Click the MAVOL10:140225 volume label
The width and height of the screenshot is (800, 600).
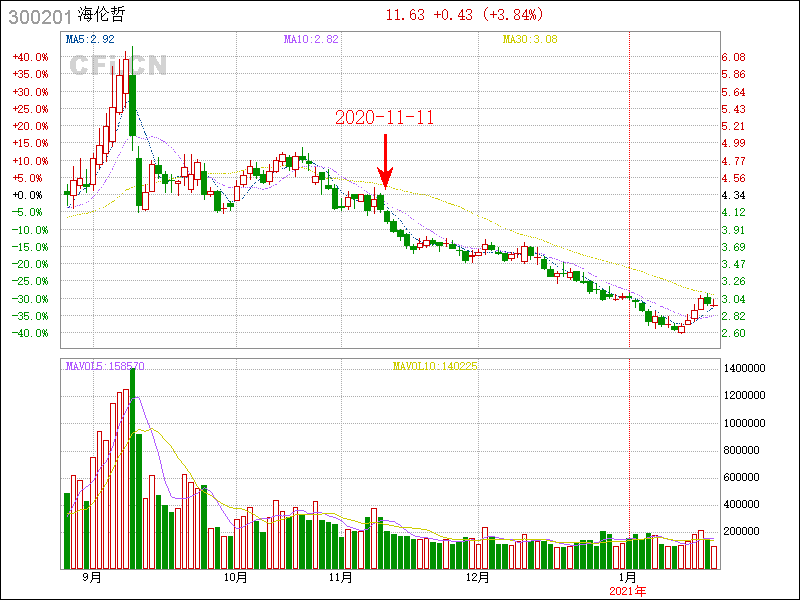[x=435, y=366]
